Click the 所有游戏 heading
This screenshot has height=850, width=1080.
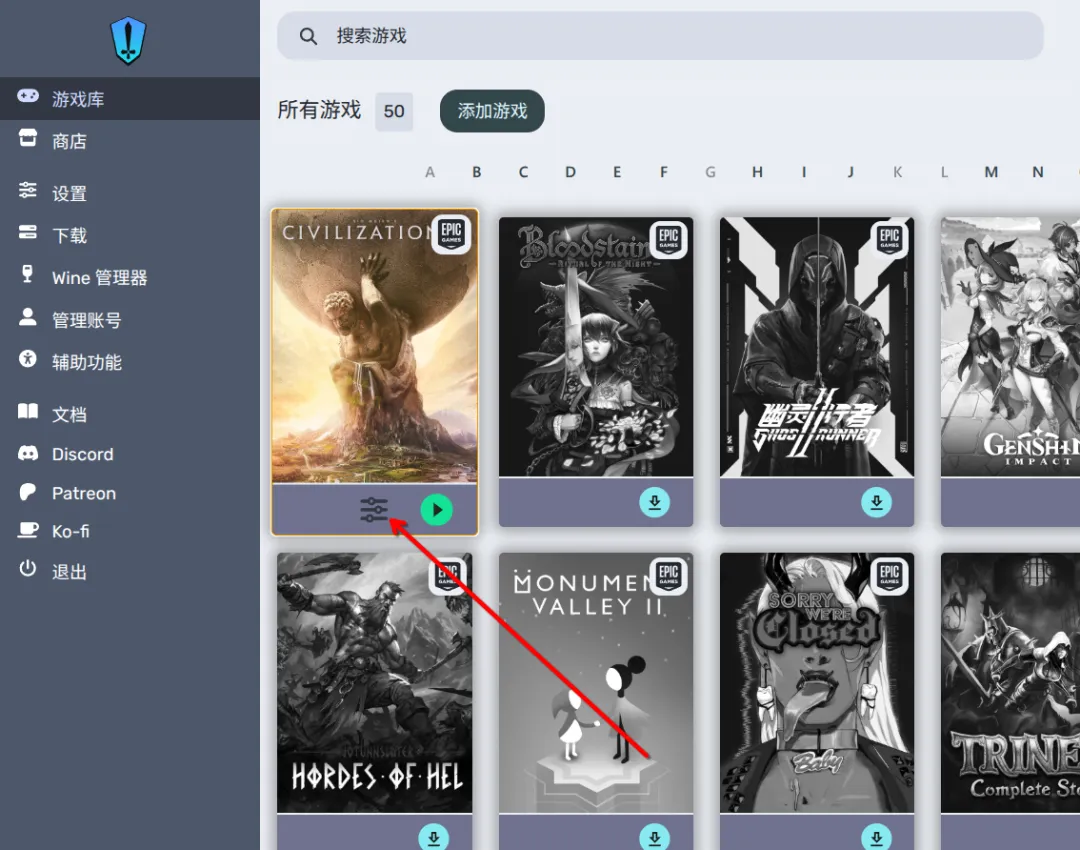[319, 110]
